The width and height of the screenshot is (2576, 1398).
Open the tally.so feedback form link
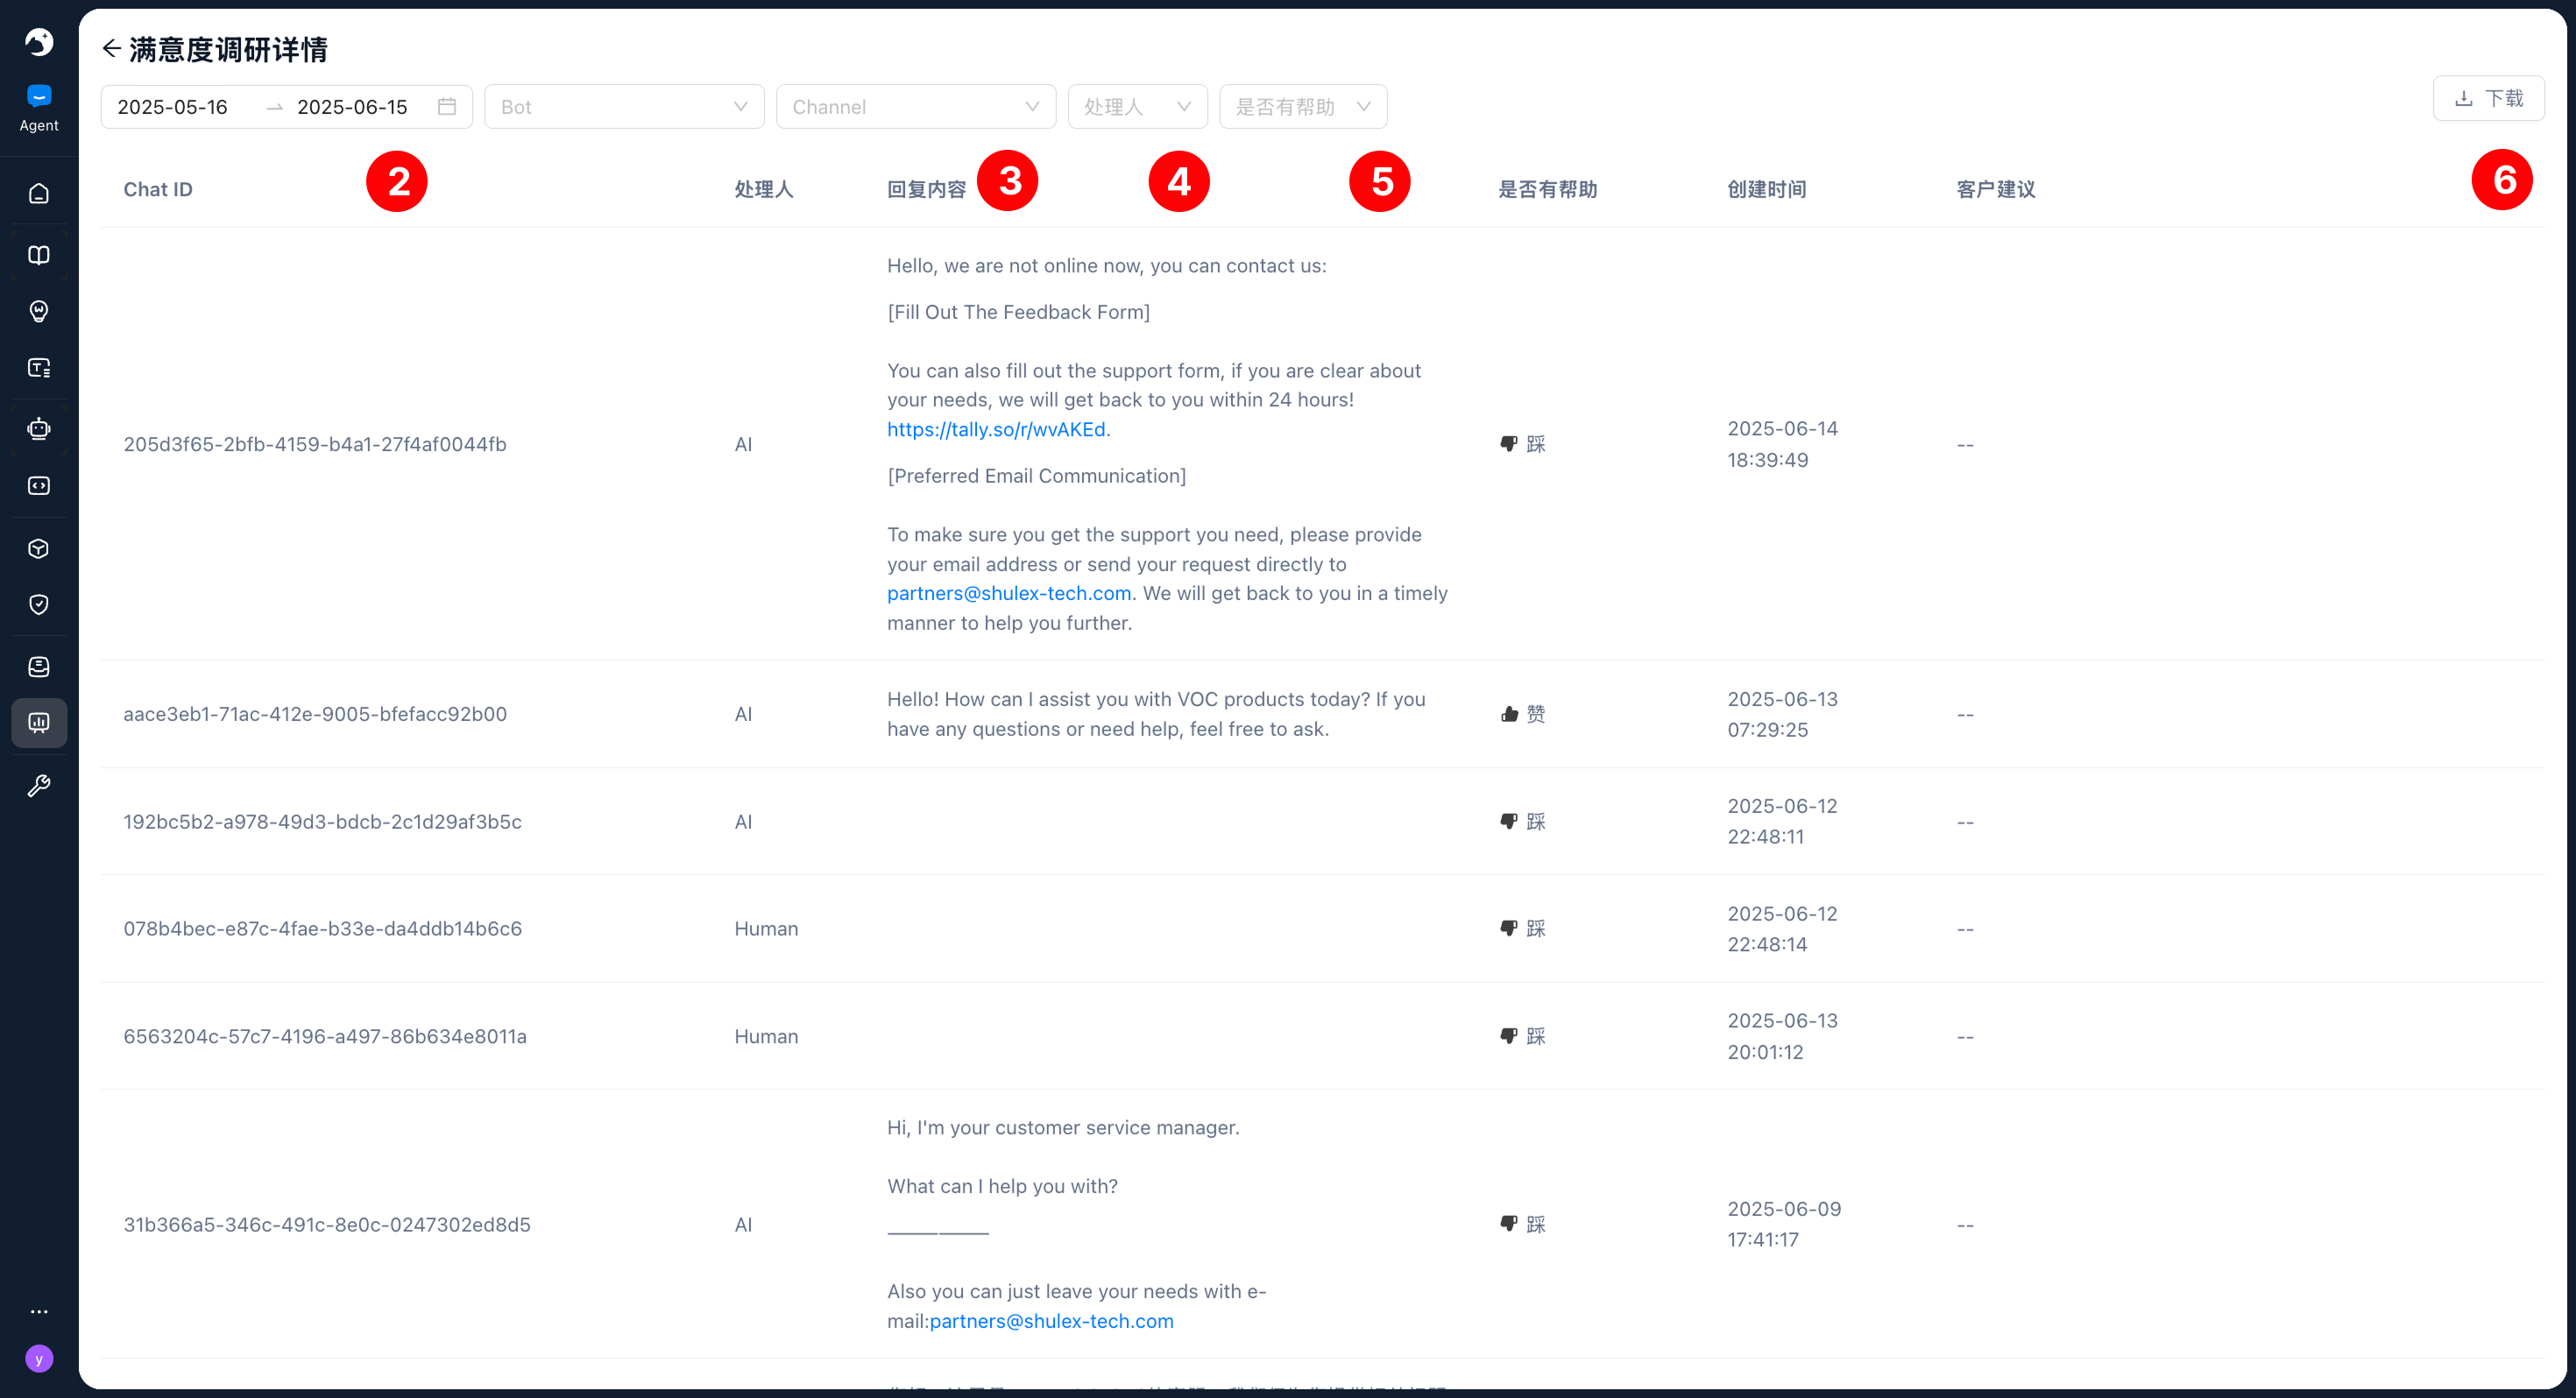pos(996,429)
